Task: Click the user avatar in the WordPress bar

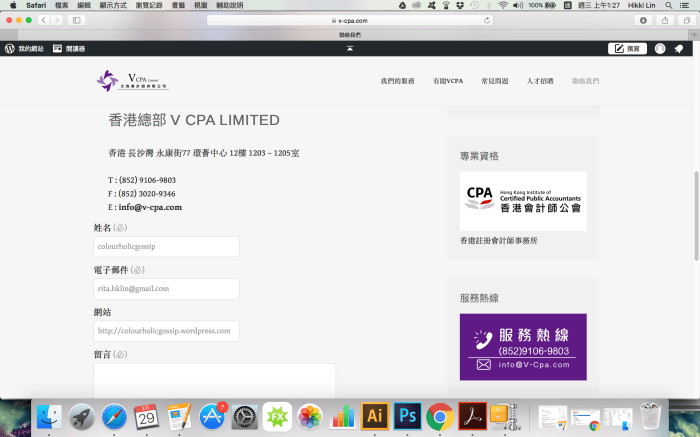Action: [660, 48]
